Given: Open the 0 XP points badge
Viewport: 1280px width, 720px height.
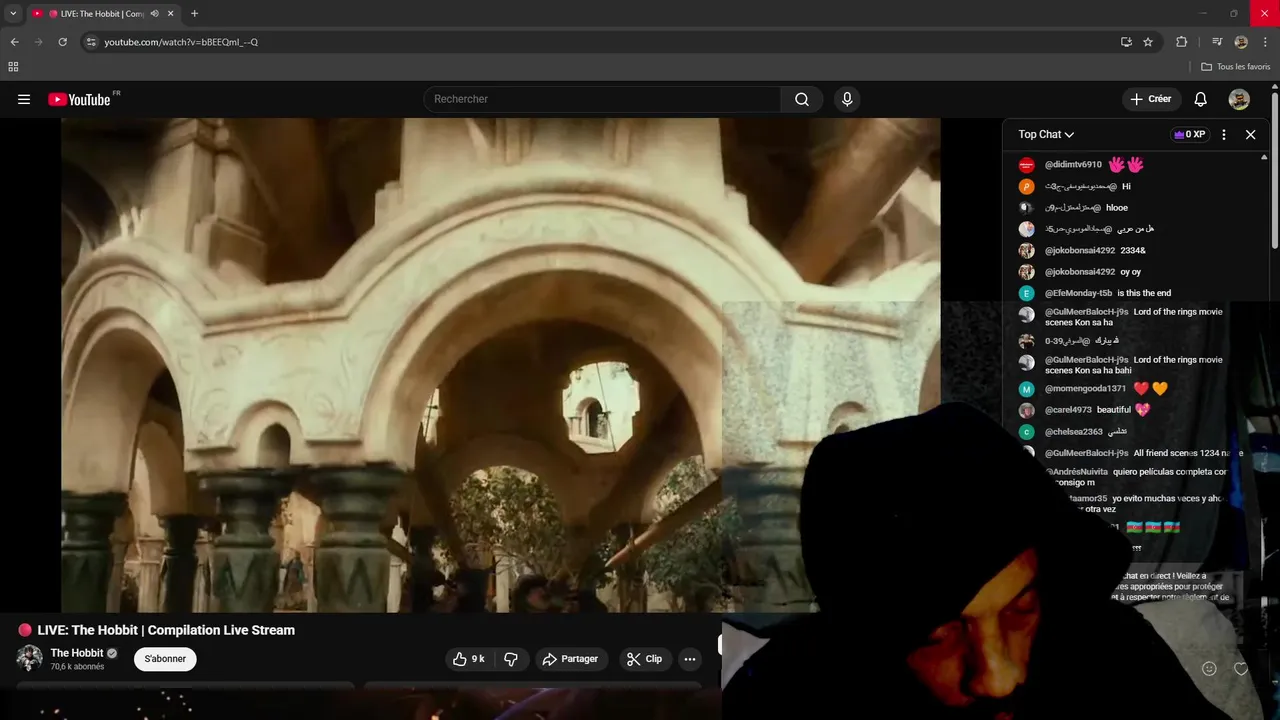Looking at the screenshot, I should click(1189, 134).
